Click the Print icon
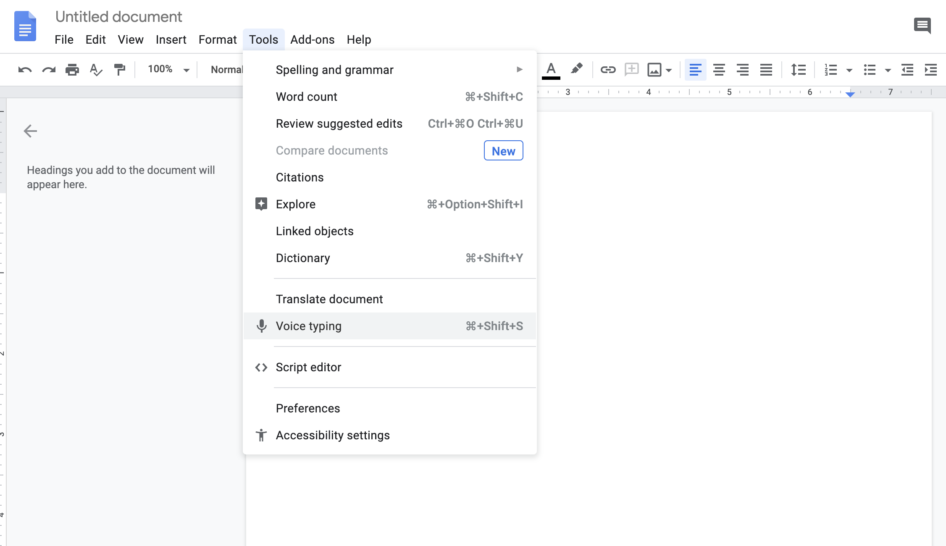 pyautogui.click(x=72, y=70)
